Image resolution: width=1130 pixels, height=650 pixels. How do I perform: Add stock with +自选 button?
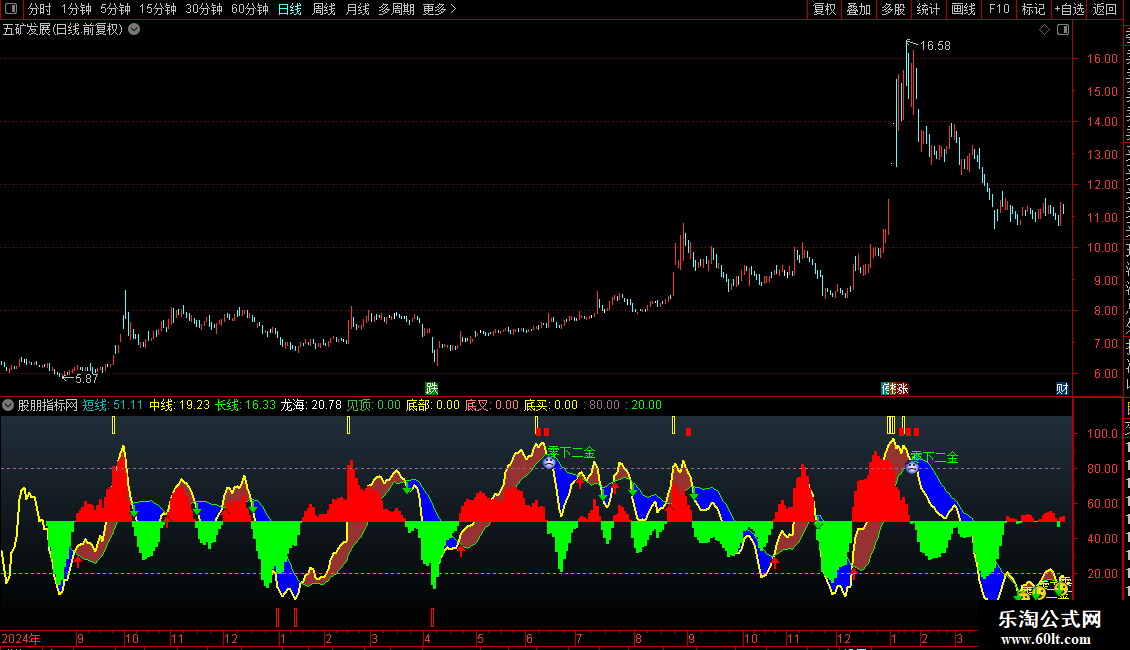[x=1069, y=9]
